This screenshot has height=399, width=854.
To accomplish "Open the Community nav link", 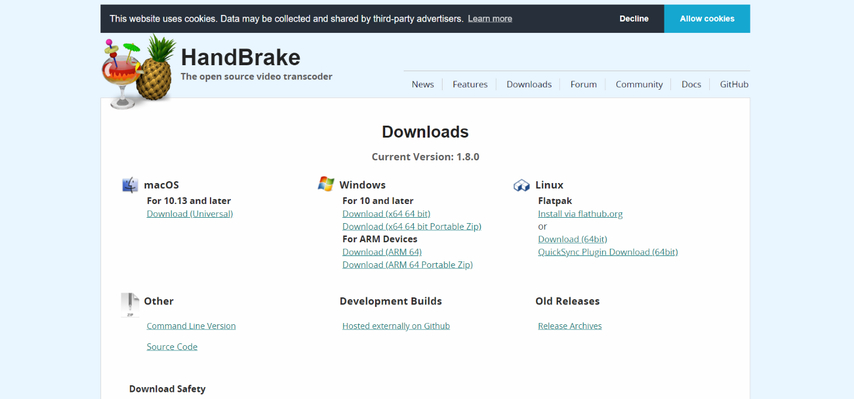I will [x=639, y=84].
